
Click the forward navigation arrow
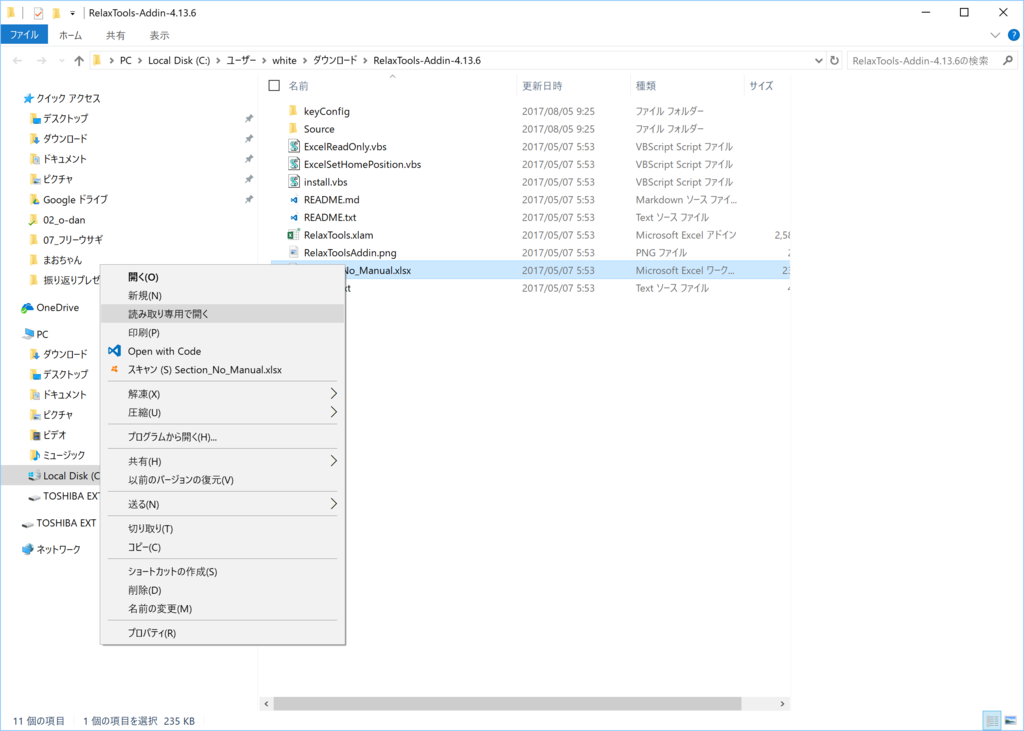coord(41,61)
